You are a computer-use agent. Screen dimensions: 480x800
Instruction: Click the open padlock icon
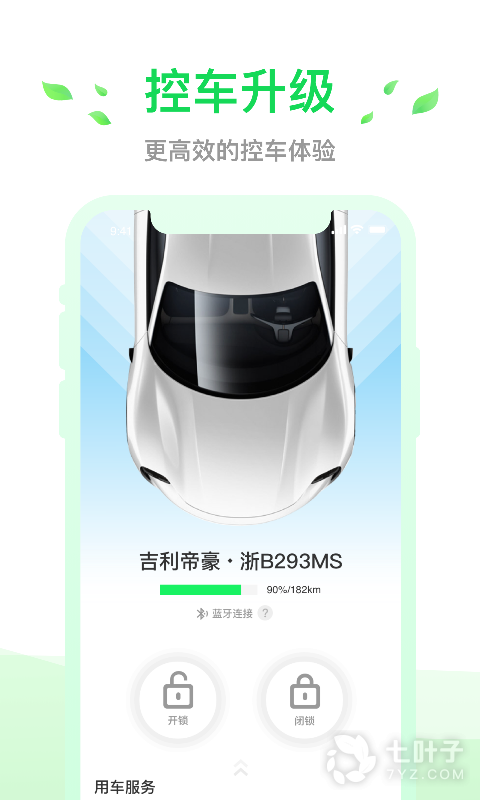pos(178,690)
